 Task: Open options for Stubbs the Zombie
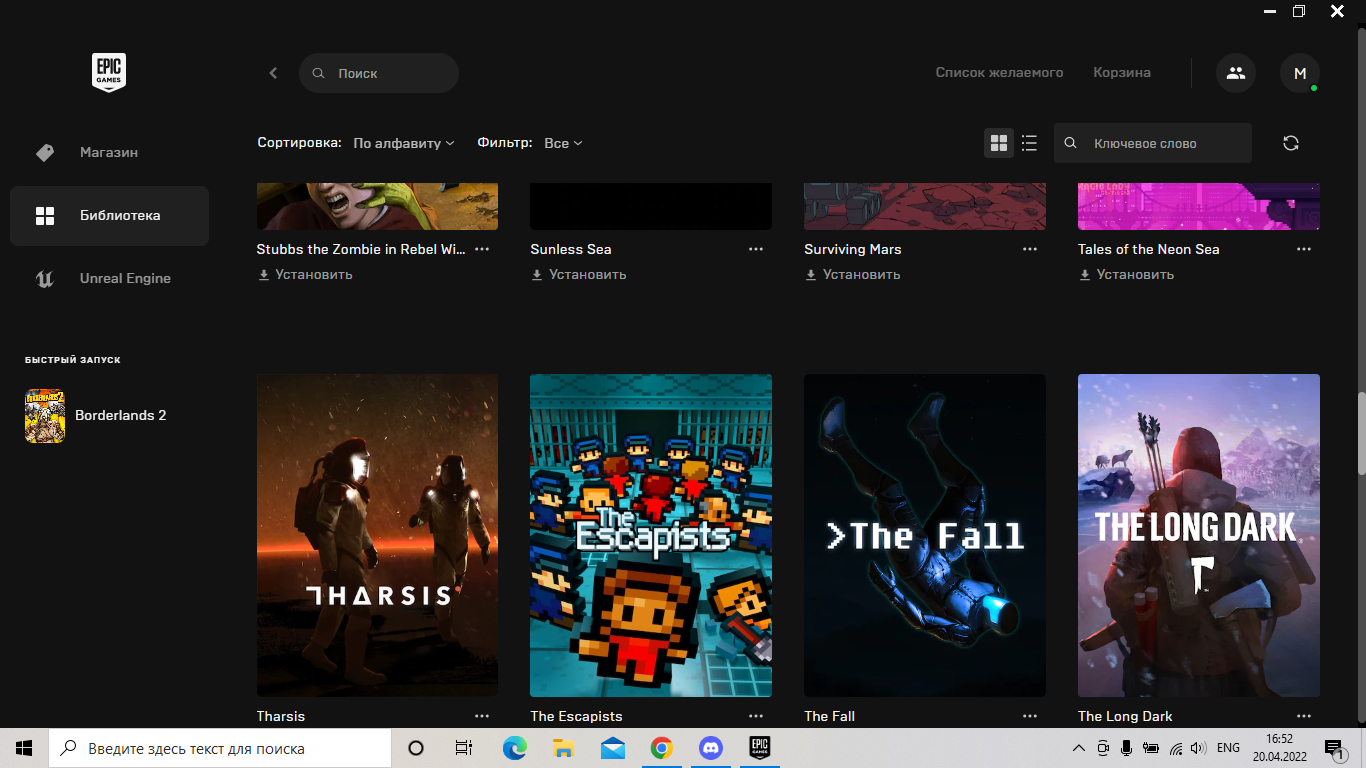click(482, 249)
